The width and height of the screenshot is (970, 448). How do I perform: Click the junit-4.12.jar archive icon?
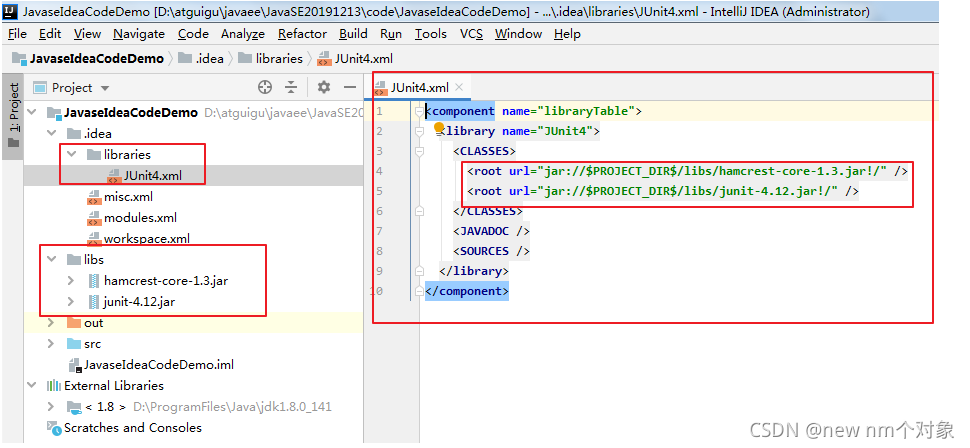pos(93,302)
